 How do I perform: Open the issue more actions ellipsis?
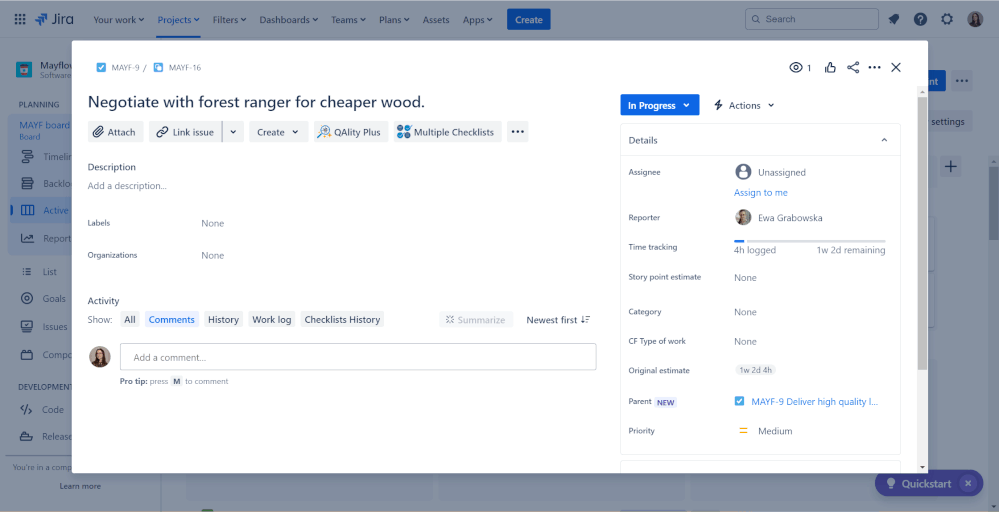(874, 68)
